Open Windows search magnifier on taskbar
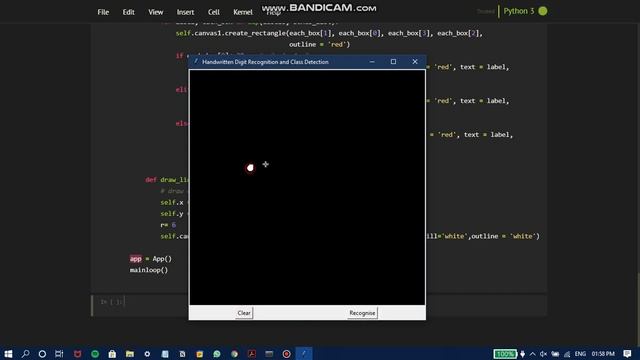The height and width of the screenshot is (360, 640). pyautogui.click(x=25, y=354)
